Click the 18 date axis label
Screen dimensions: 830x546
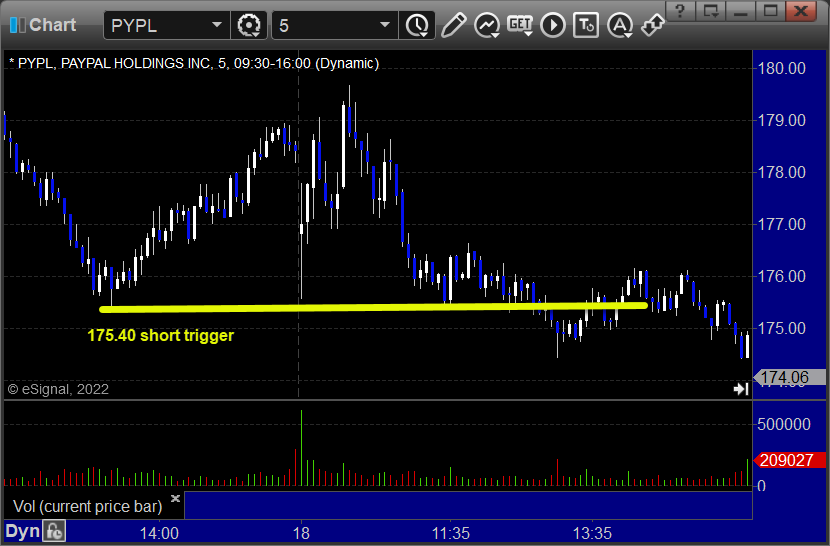(x=301, y=533)
